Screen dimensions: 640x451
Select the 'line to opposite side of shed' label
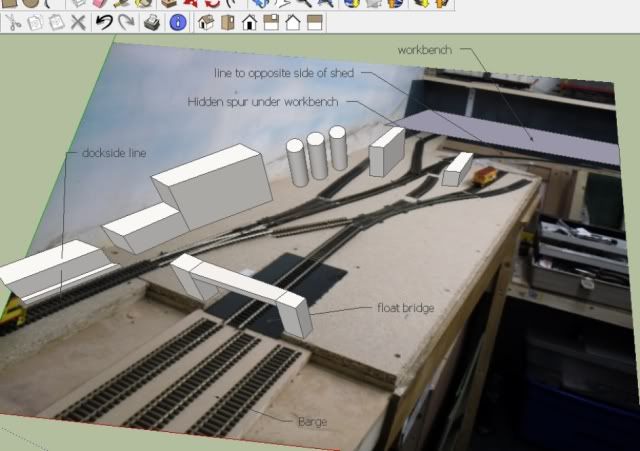click(284, 73)
